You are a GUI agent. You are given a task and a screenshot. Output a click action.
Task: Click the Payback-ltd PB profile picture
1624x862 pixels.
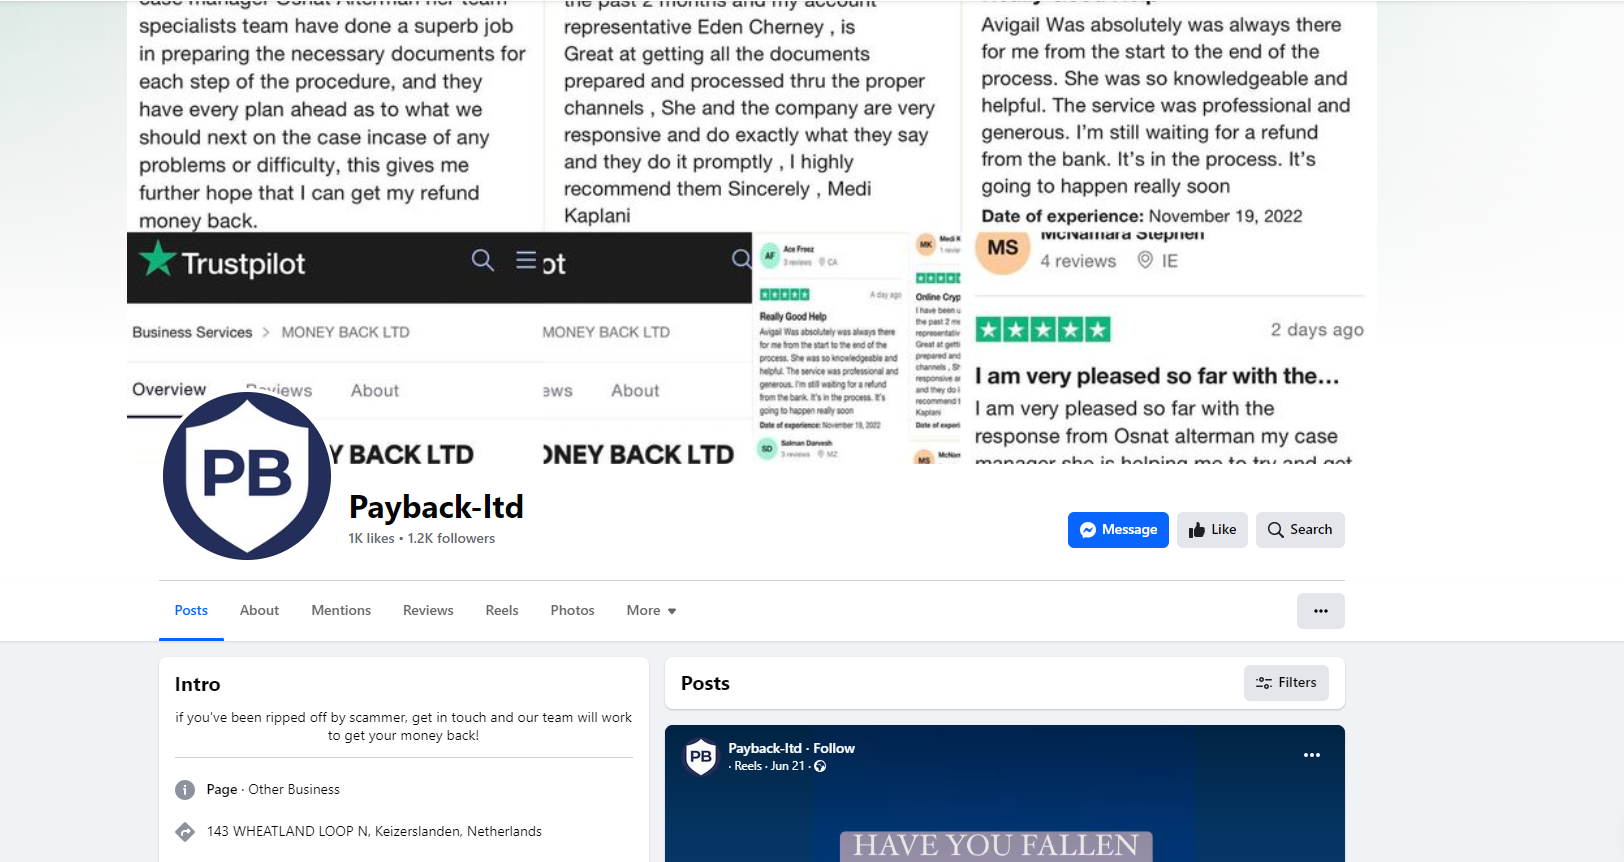pos(247,475)
